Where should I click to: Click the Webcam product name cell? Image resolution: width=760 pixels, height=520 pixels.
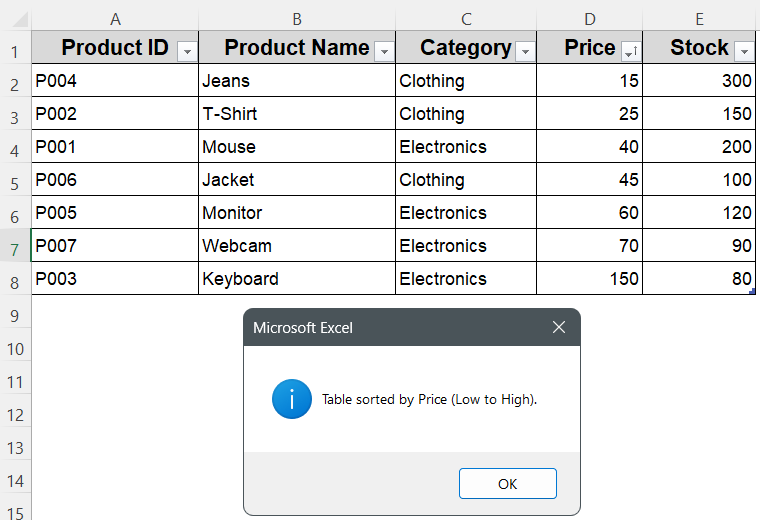(x=296, y=246)
